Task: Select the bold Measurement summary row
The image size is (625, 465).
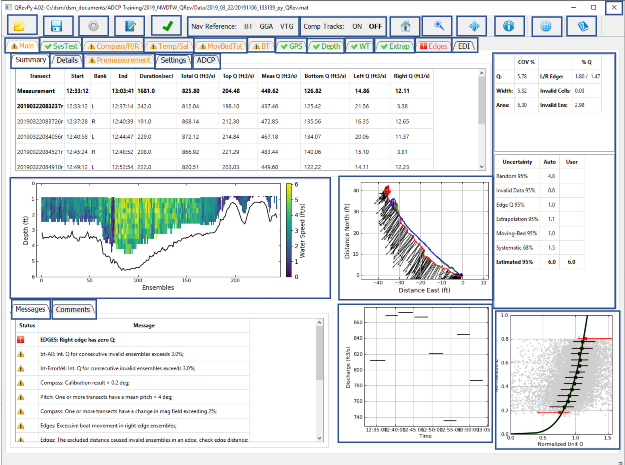Action: coord(224,91)
